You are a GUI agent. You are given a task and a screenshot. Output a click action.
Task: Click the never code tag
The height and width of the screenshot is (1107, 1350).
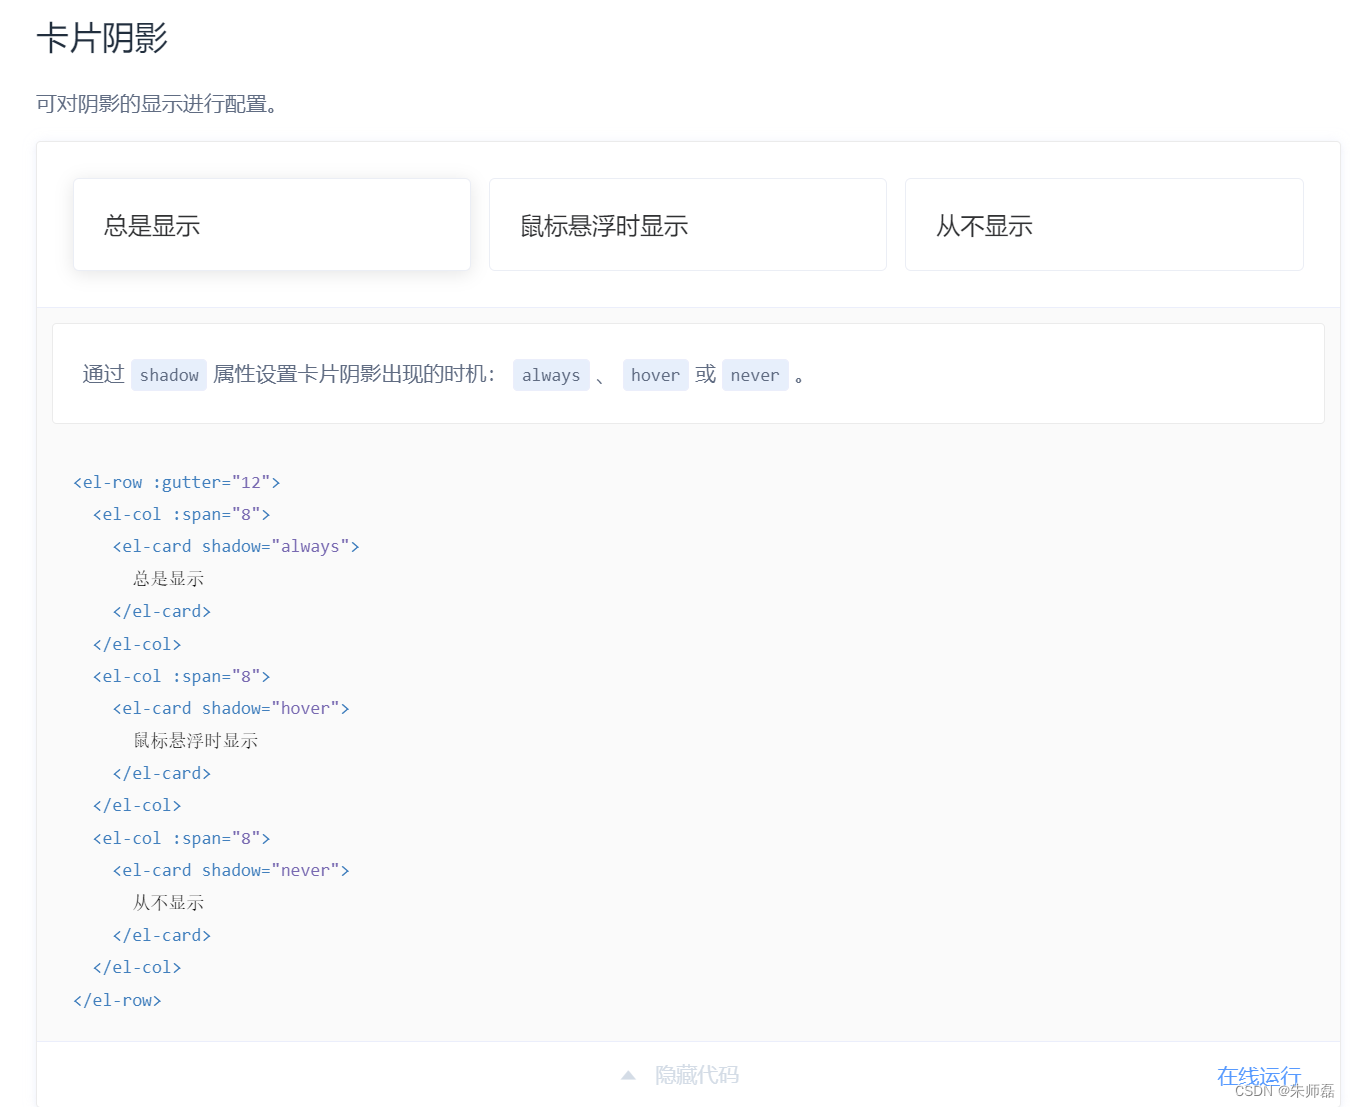pyautogui.click(x=755, y=374)
